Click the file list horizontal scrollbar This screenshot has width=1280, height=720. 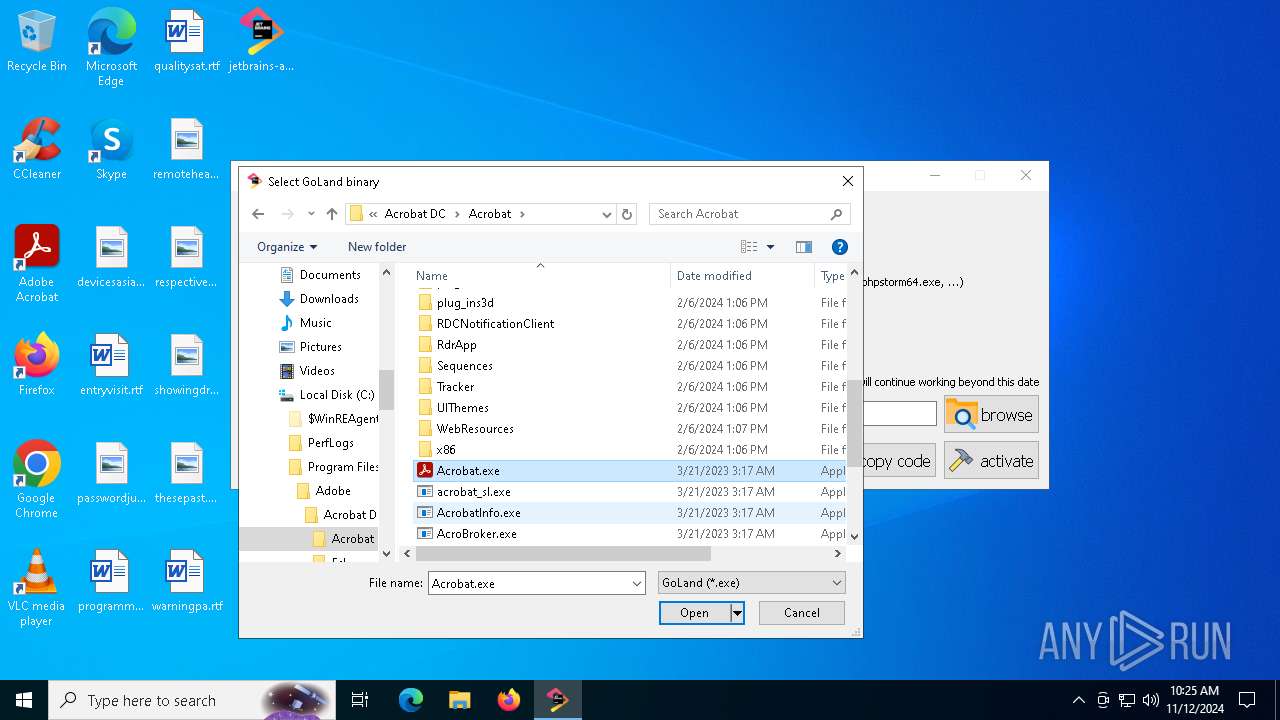point(563,553)
